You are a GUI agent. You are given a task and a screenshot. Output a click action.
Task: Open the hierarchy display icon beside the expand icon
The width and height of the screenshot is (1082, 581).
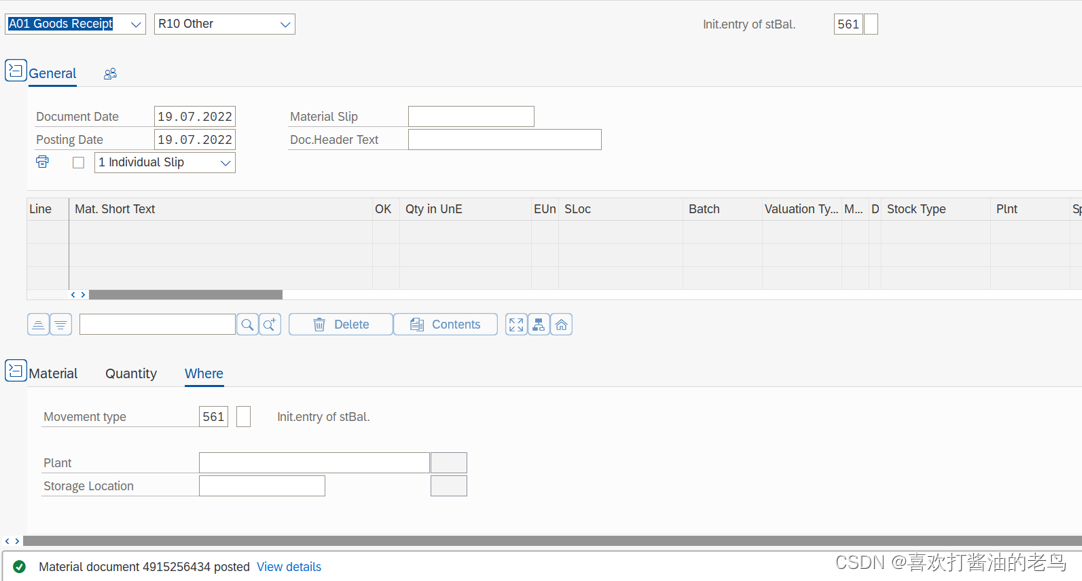(x=538, y=324)
